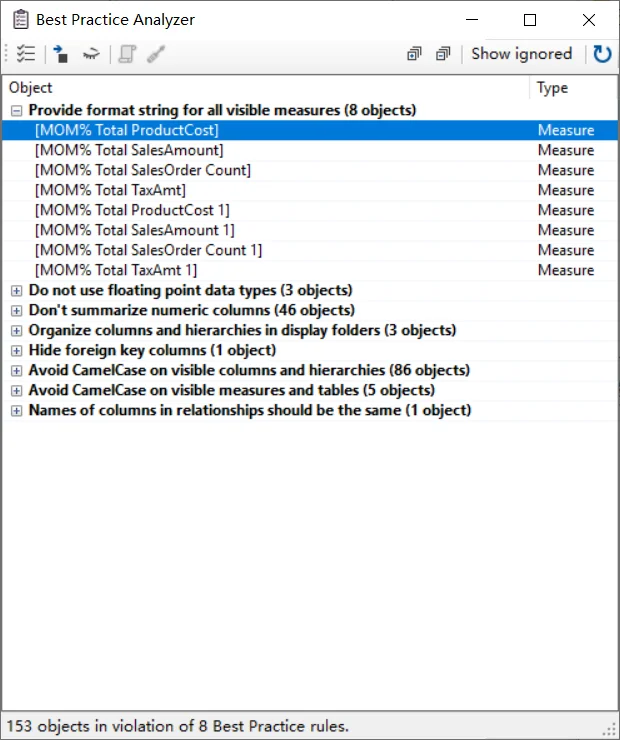
Task: Select the MOM% Total TaxAmt 1 measure
Action: tap(310, 270)
